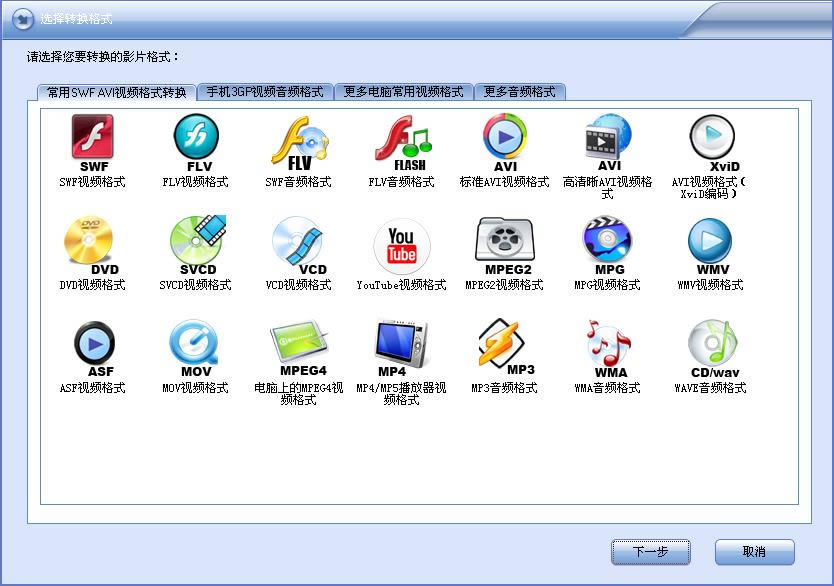Screen dimensions: 834x586
Task: Select the golden DVD disc icon
Action: point(91,246)
